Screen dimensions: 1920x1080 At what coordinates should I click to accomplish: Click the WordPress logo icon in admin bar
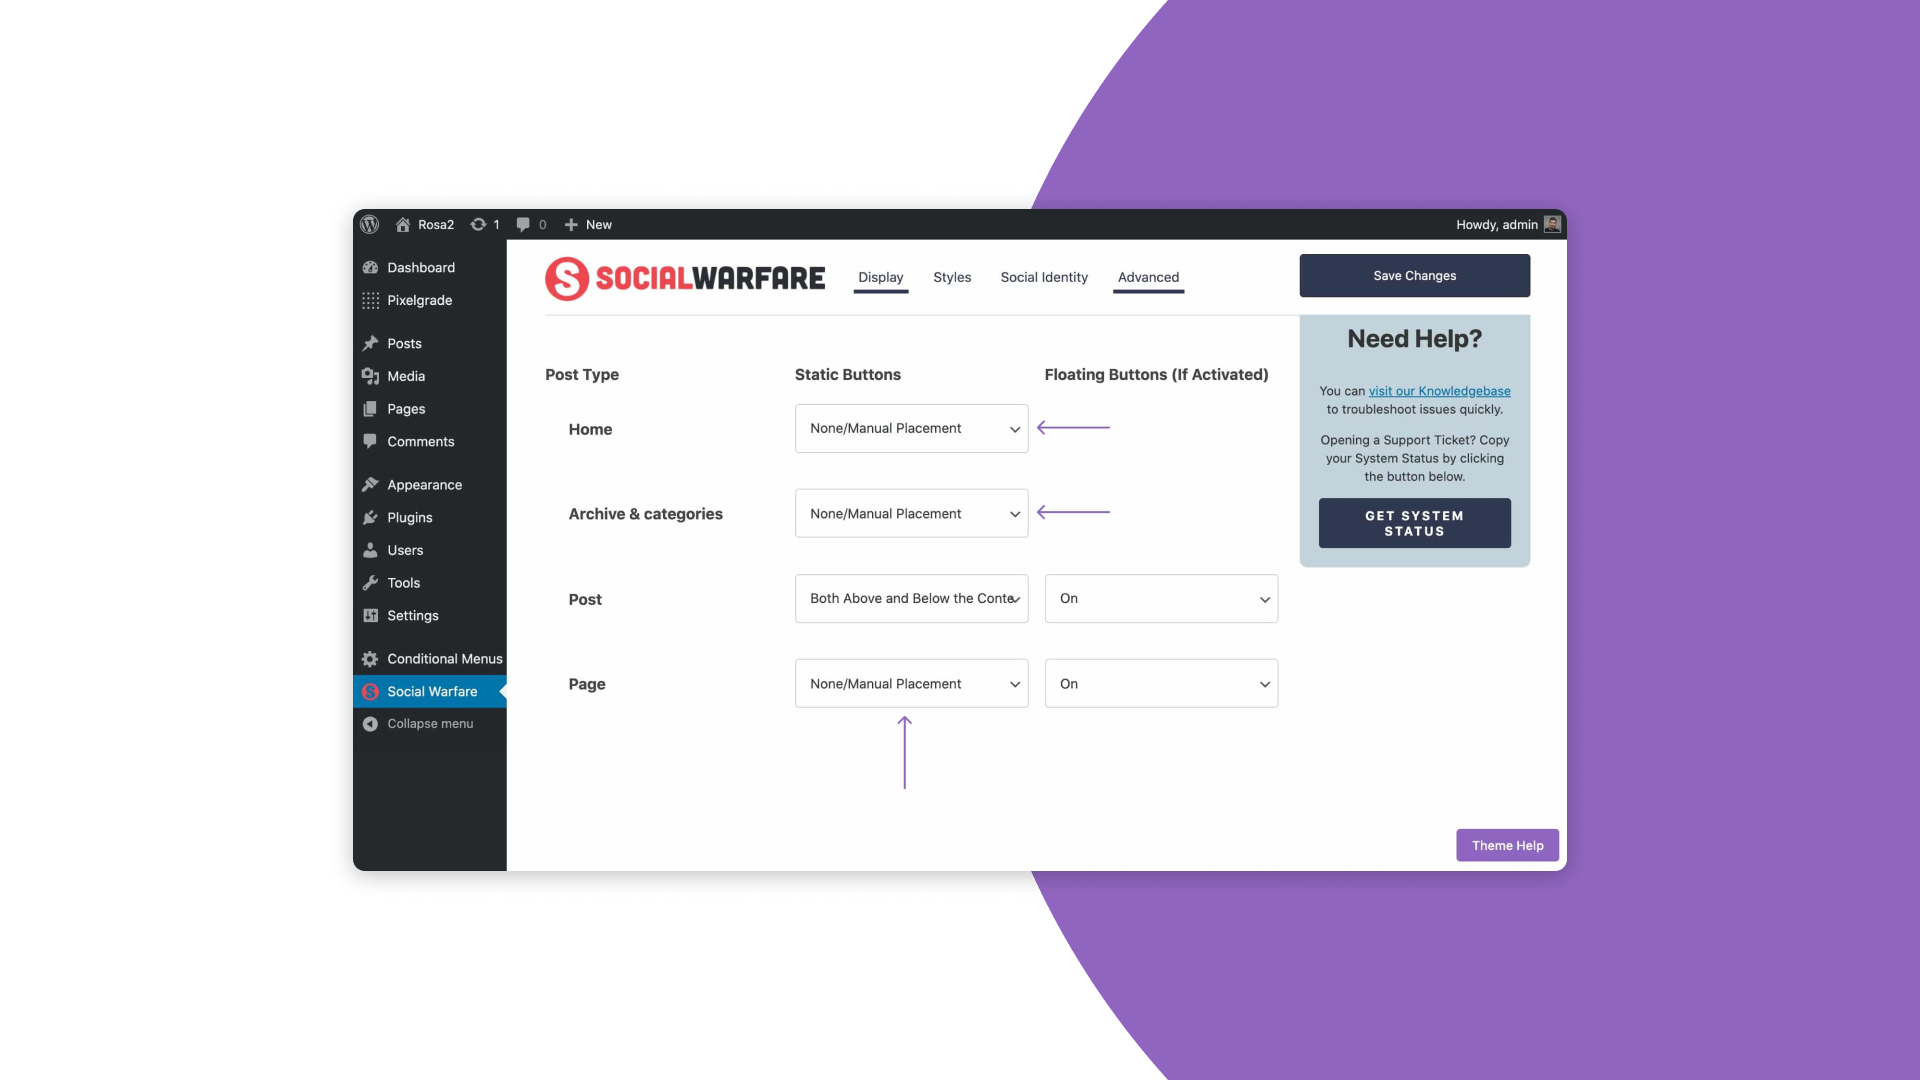click(370, 224)
